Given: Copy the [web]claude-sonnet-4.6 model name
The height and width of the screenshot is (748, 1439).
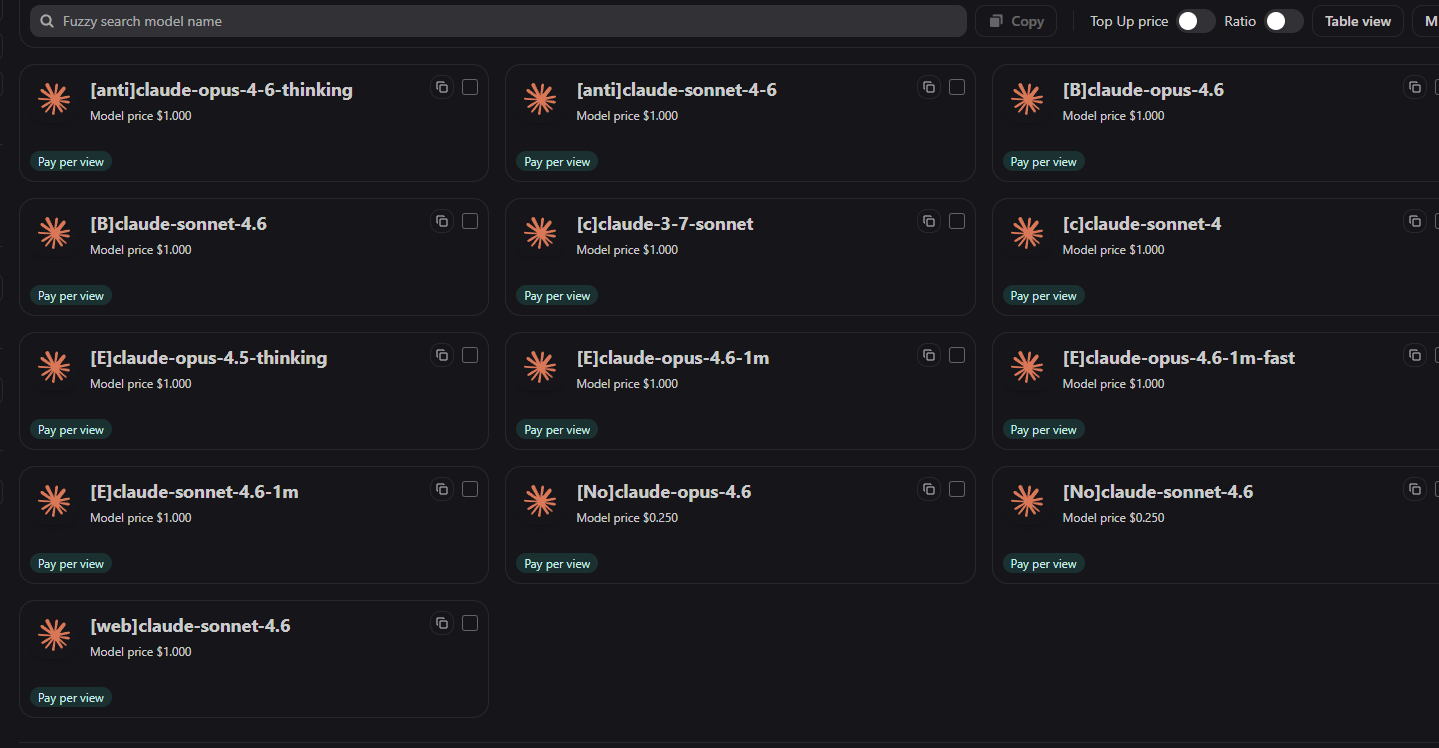Looking at the screenshot, I should (442, 623).
